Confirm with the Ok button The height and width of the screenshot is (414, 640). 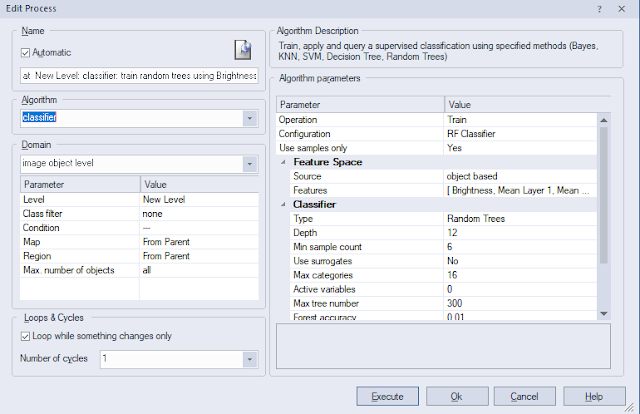tap(456, 396)
